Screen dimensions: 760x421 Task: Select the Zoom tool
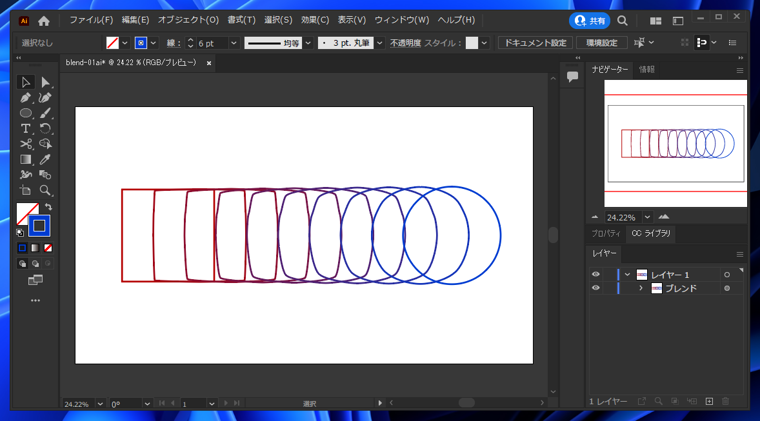(45, 190)
